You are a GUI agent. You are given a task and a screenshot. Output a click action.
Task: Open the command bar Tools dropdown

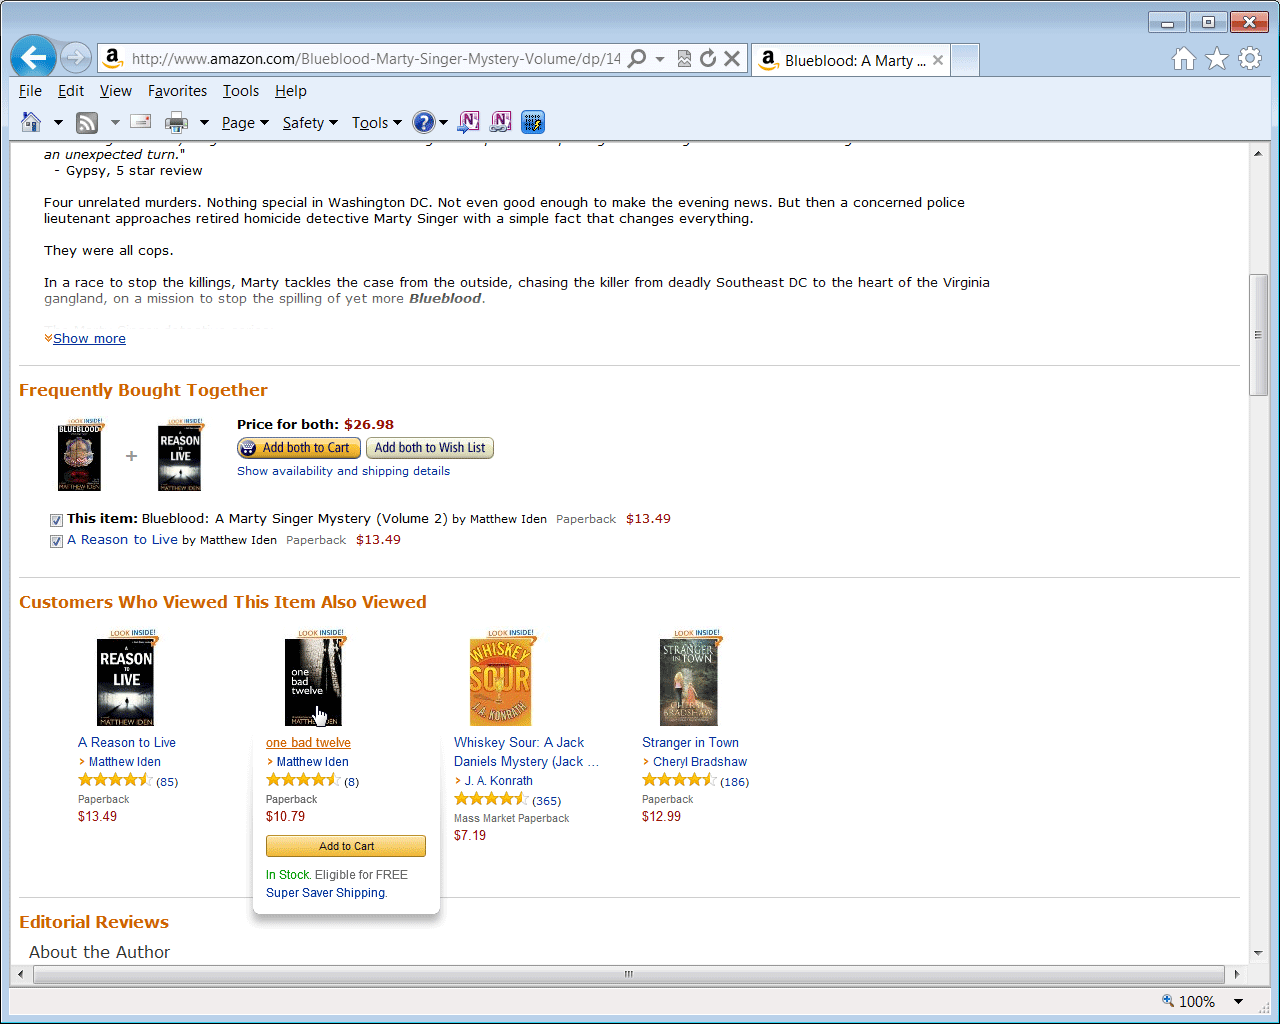coord(376,122)
